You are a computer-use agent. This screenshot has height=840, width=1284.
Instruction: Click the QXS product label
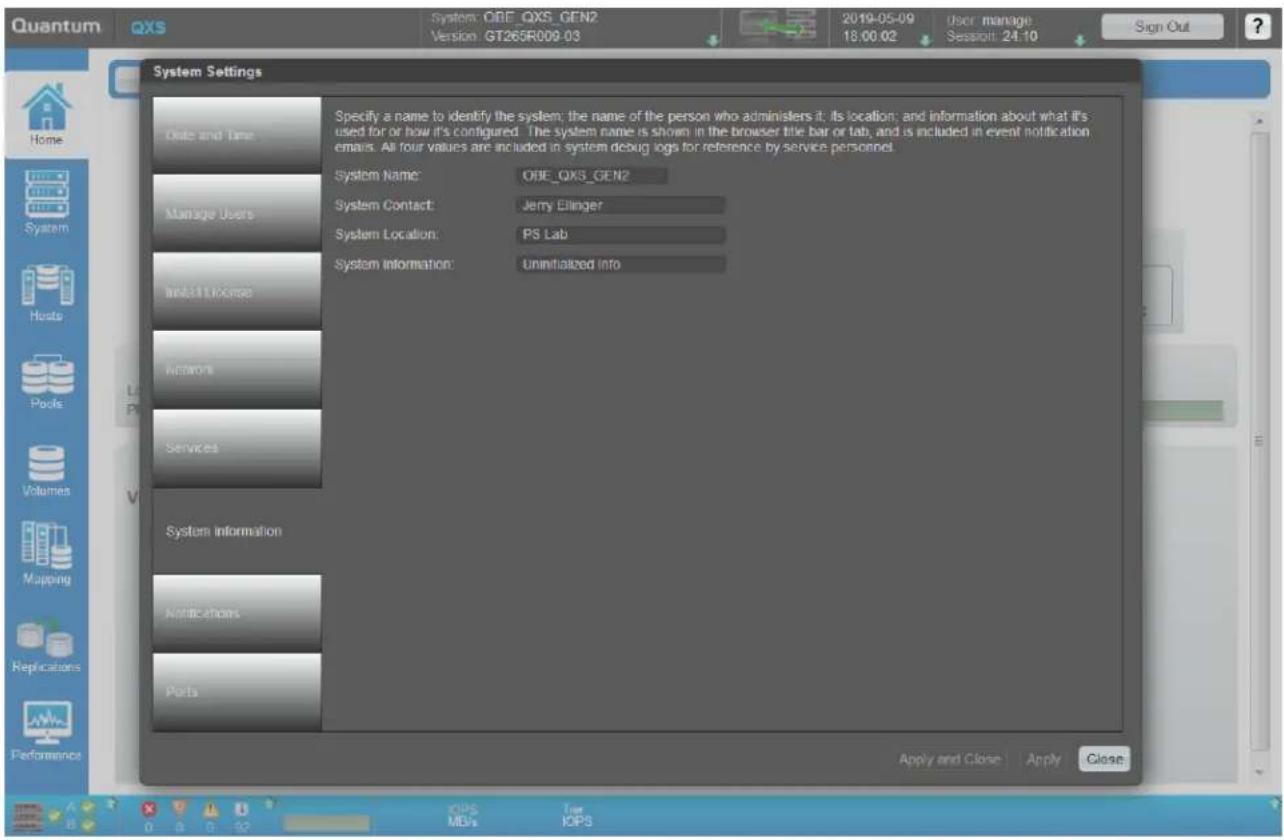tap(146, 29)
